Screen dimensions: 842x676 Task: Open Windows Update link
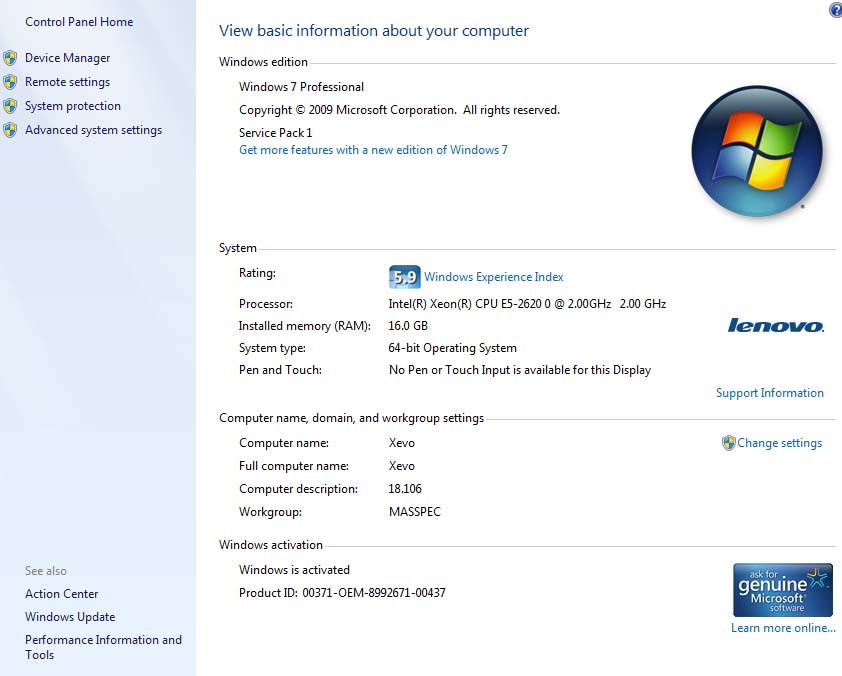(x=70, y=617)
